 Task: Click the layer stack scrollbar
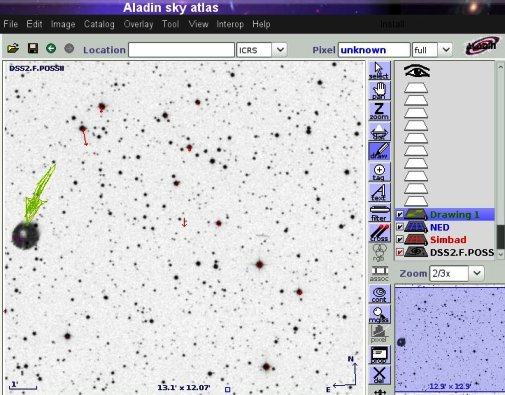point(500,160)
